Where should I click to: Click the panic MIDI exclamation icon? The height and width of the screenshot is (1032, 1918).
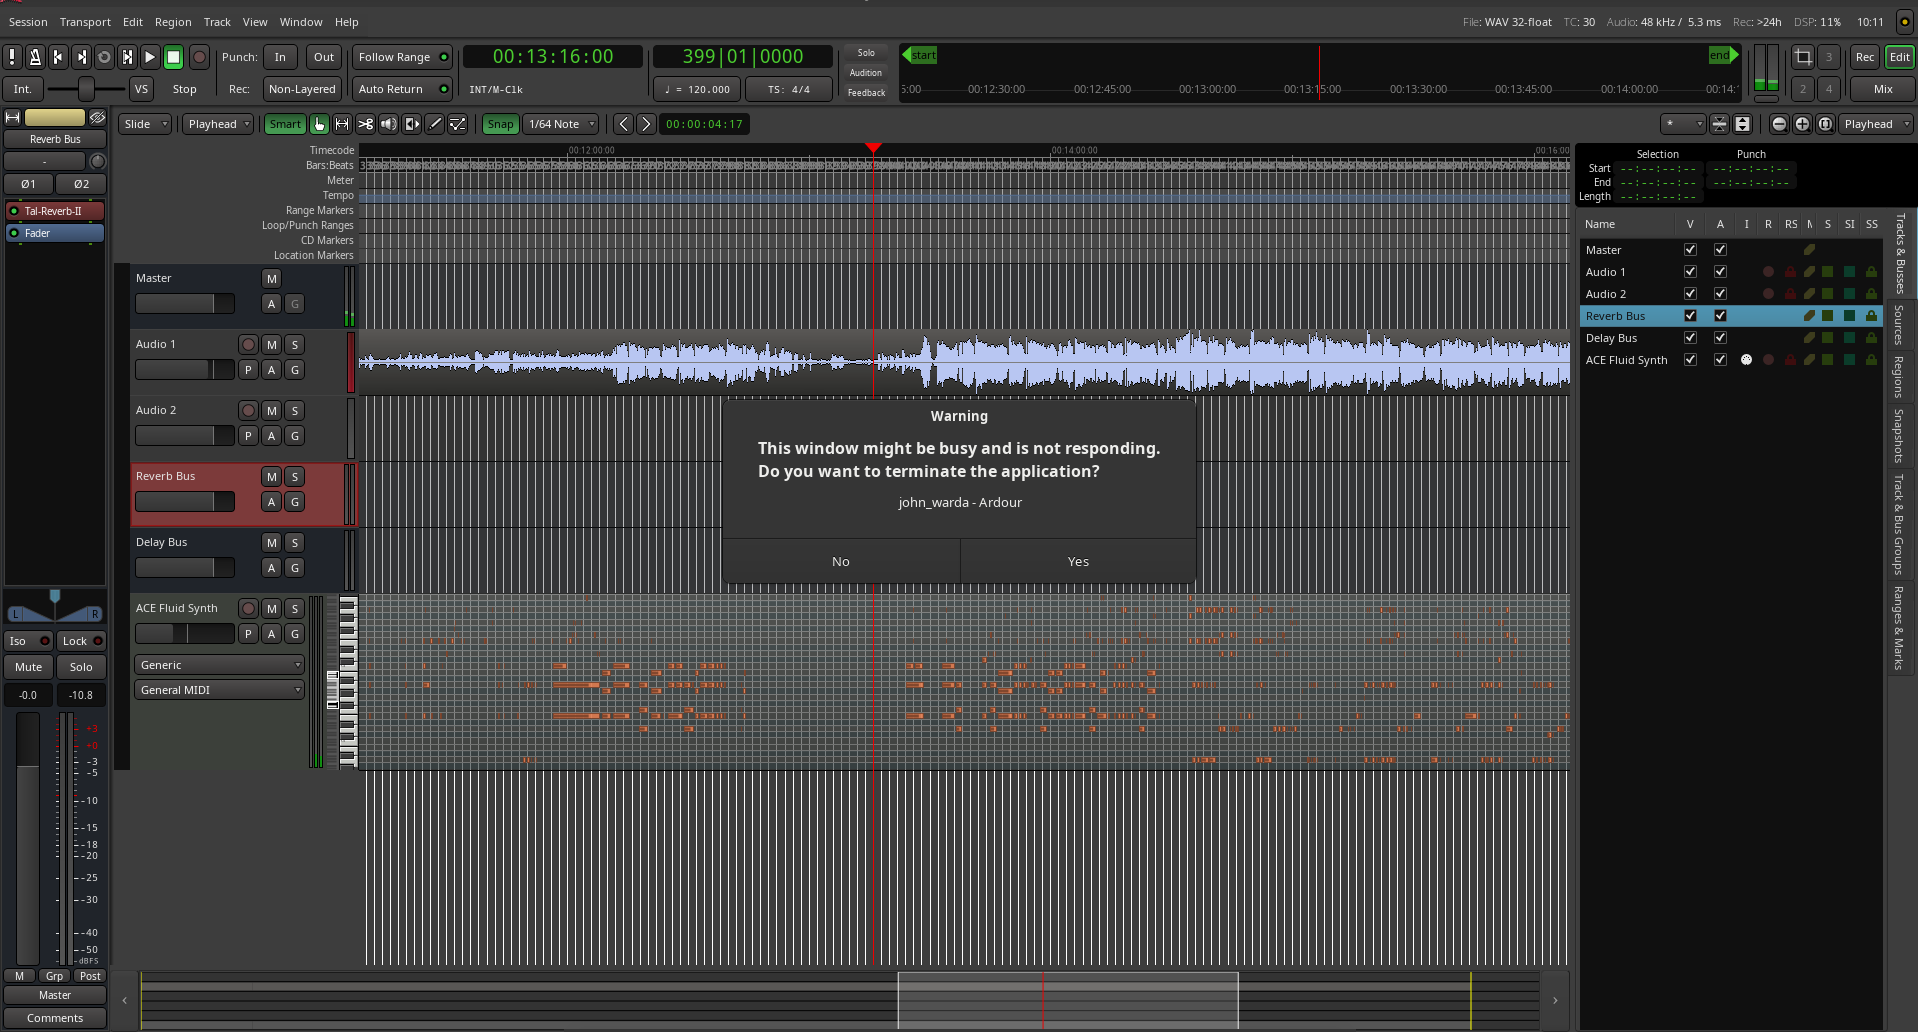click(x=12, y=57)
